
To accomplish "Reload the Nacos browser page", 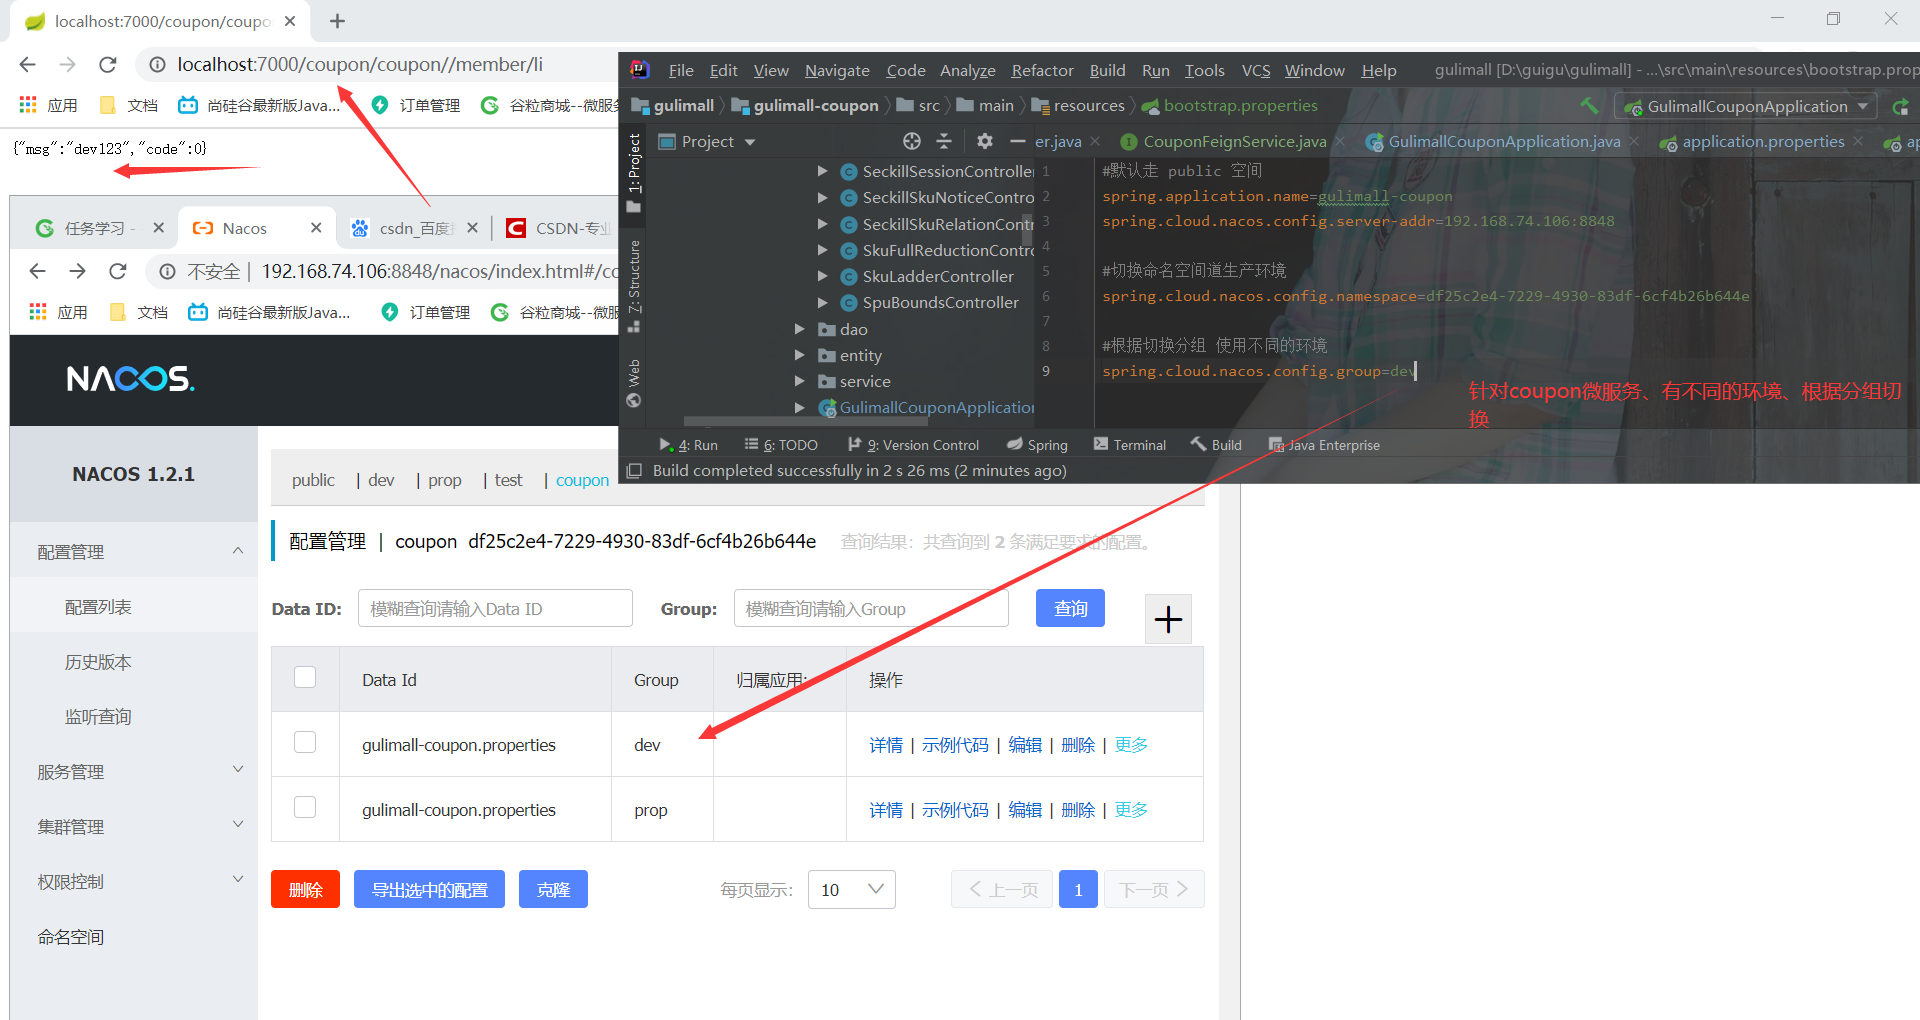I will click(118, 271).
